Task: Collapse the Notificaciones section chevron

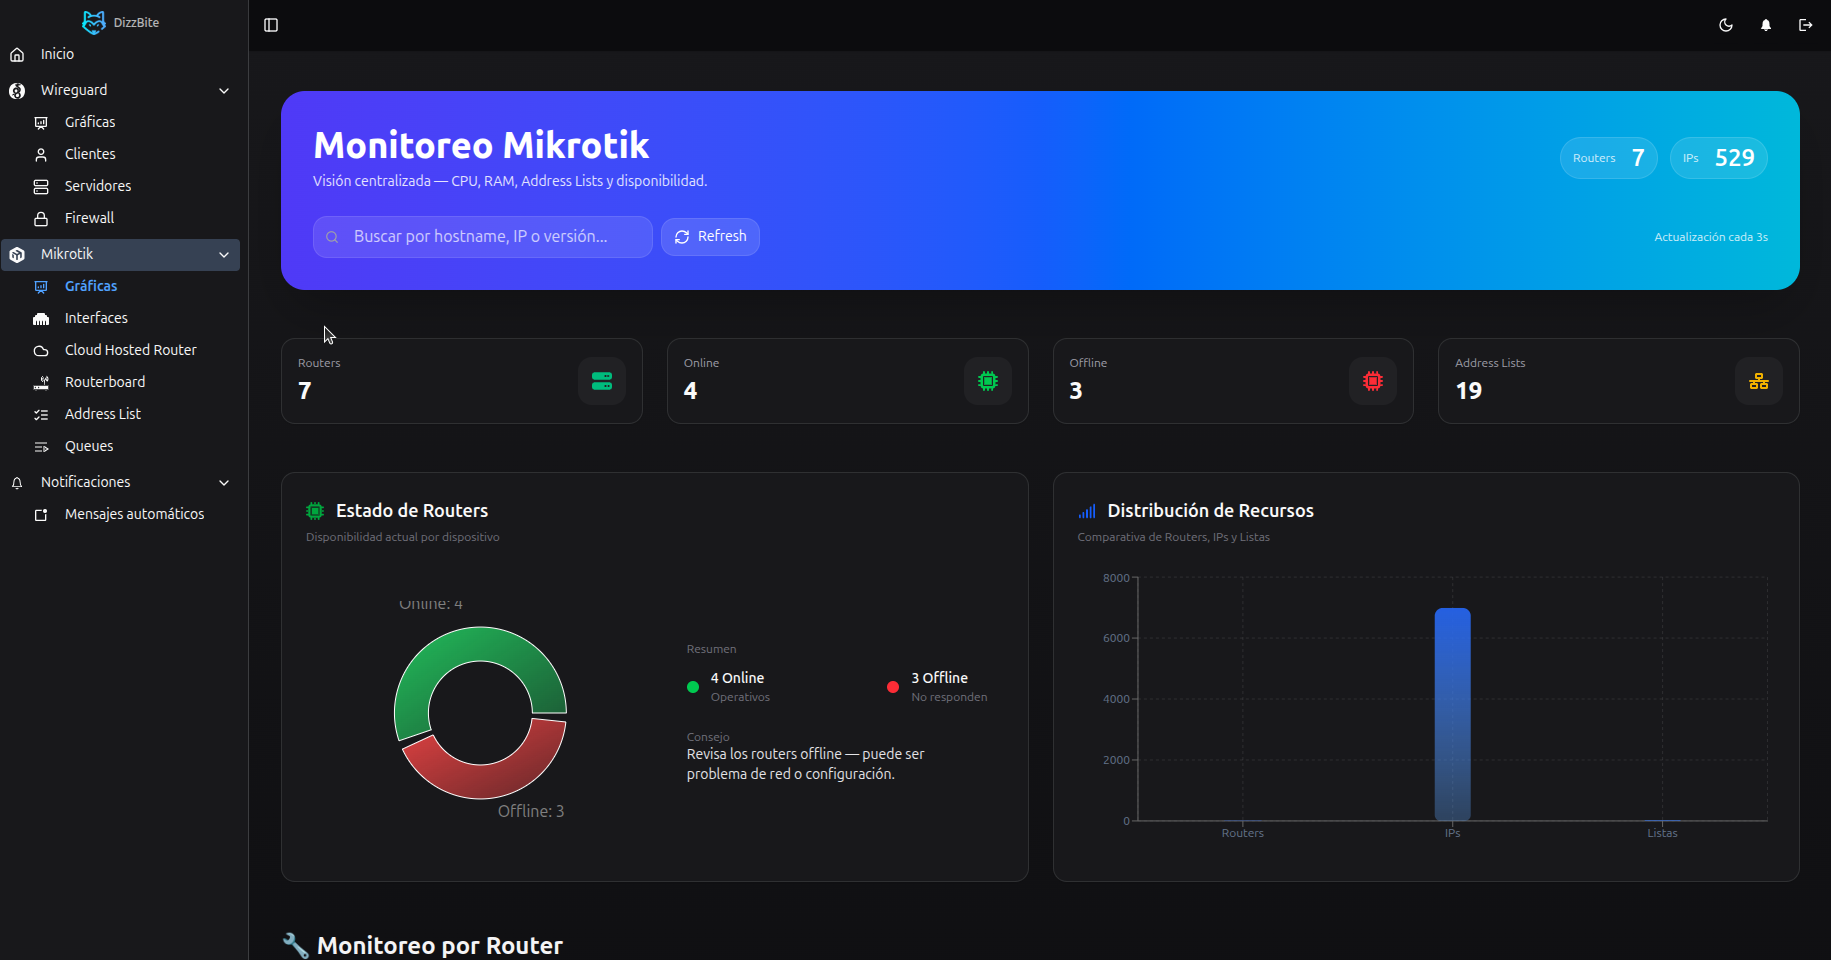Action: (x=224, y=482)
